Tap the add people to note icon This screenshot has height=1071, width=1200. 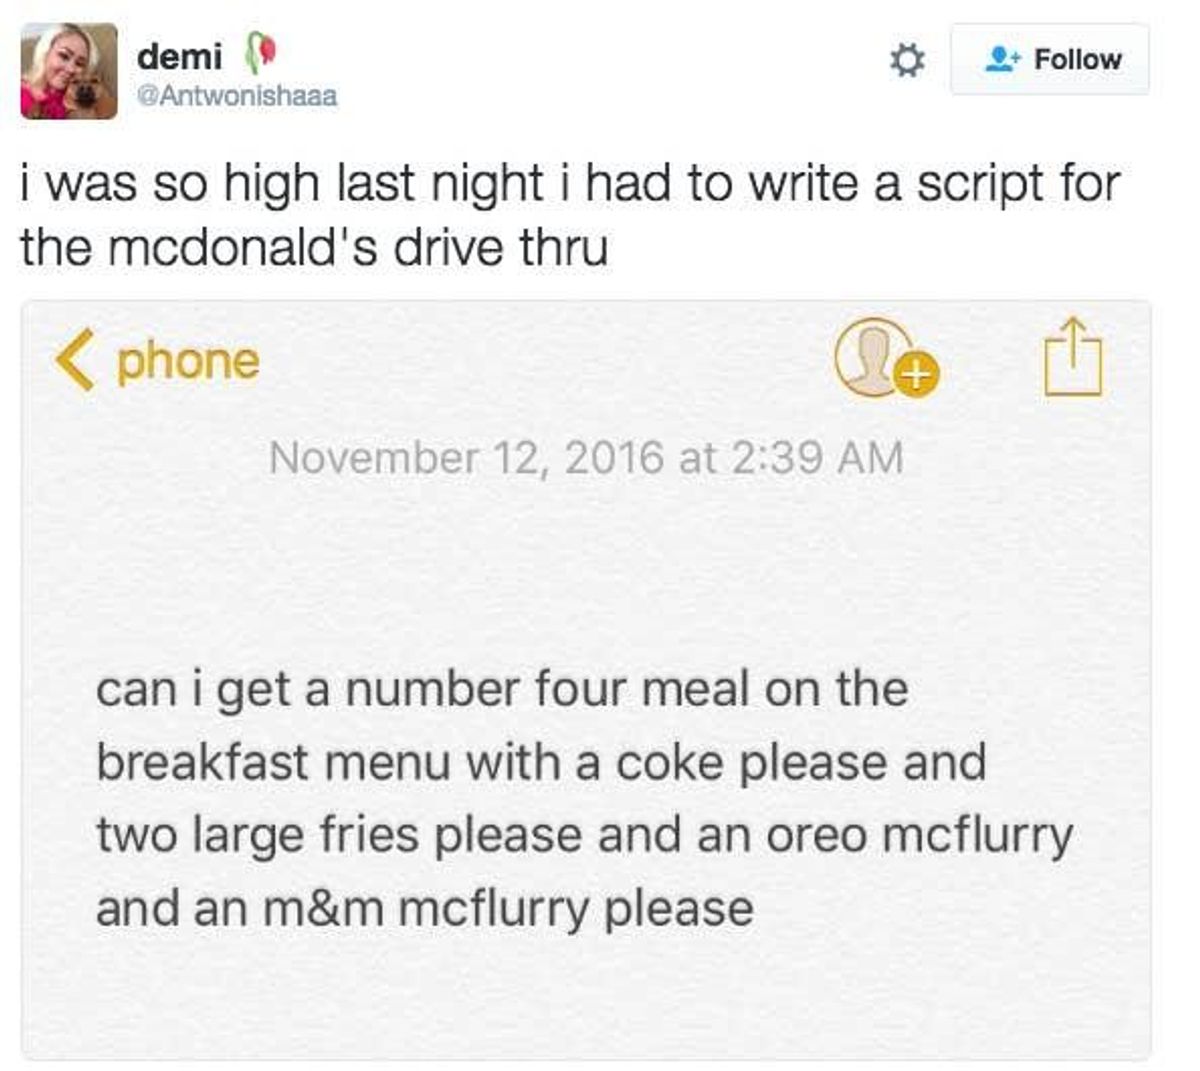886,358
